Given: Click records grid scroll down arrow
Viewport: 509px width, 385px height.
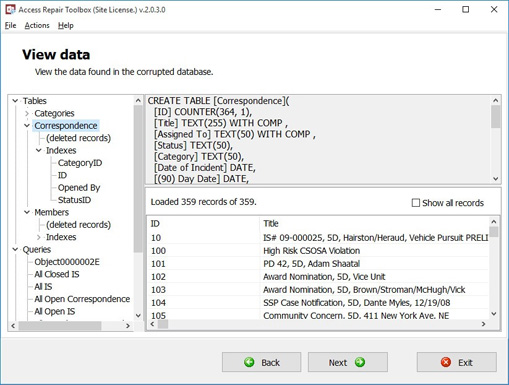Looking at the screenshot, I should coord(494,314).
